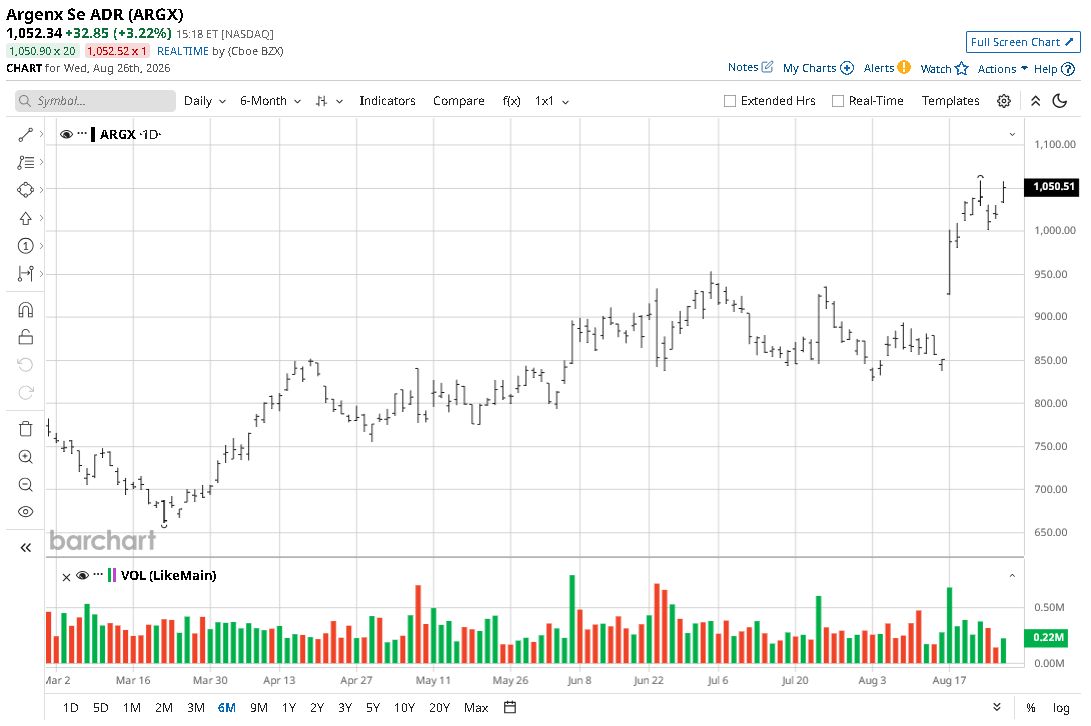
Task: Select the 3M time range
Action: [196, 707]
